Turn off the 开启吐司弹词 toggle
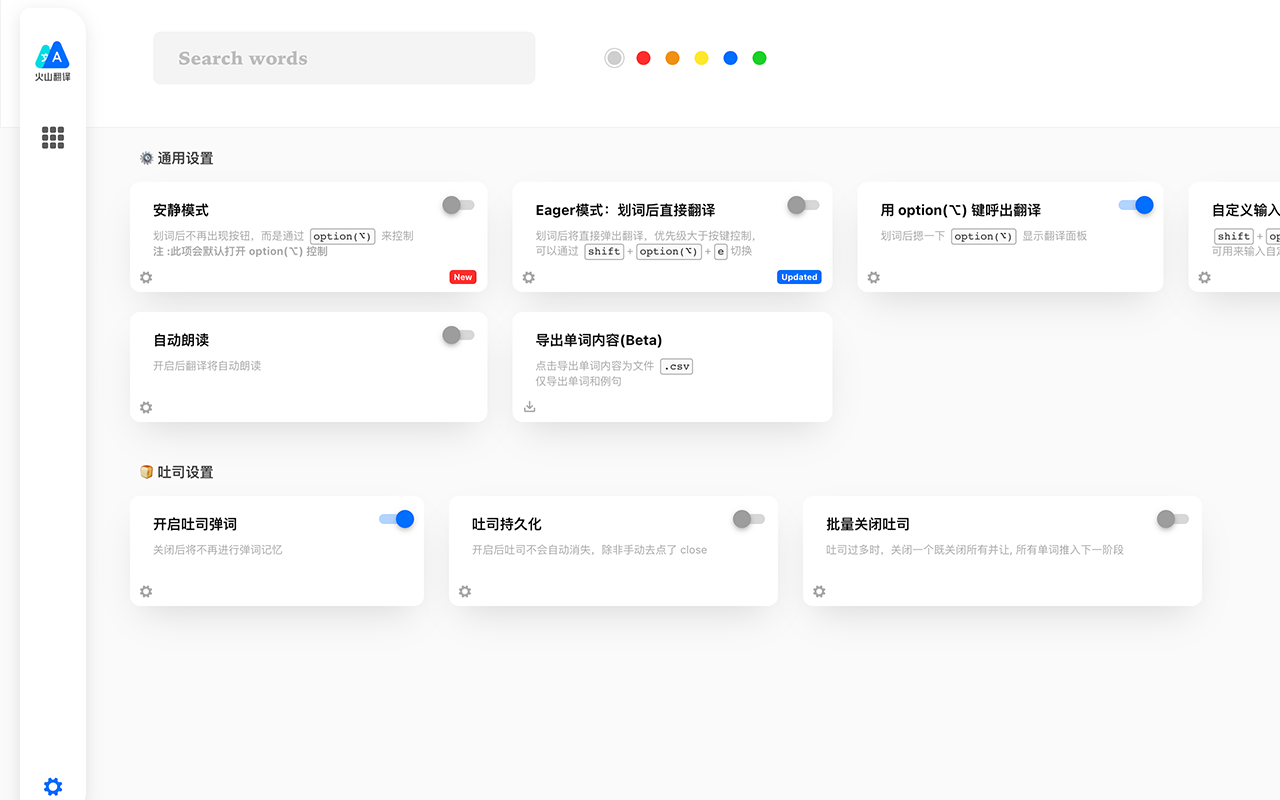 coord(397,519)
